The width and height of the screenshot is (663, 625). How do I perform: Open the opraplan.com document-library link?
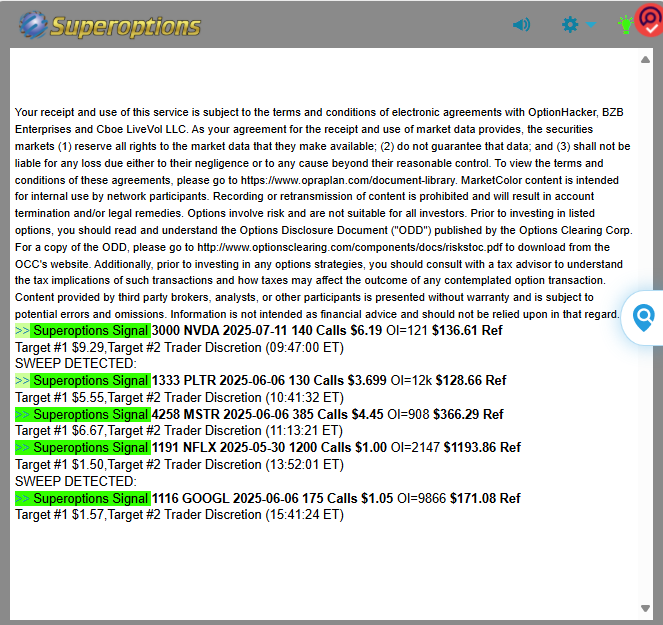348,180
